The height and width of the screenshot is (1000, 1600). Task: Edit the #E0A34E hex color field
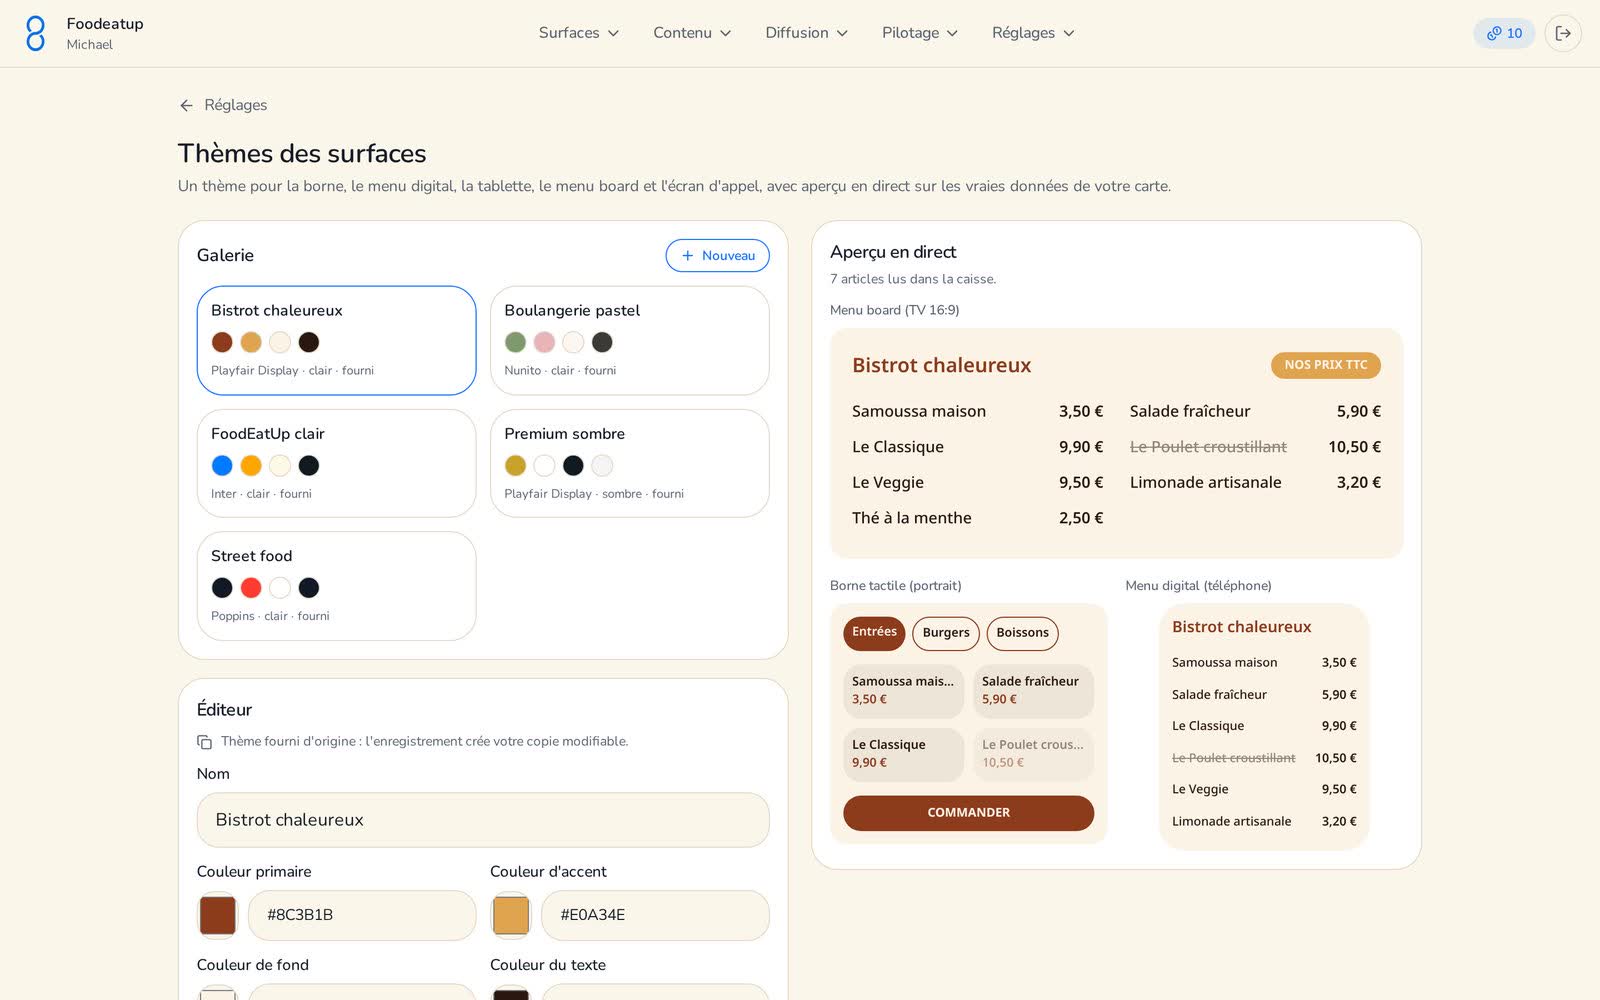pyautogui.click(x=655, y=915)
